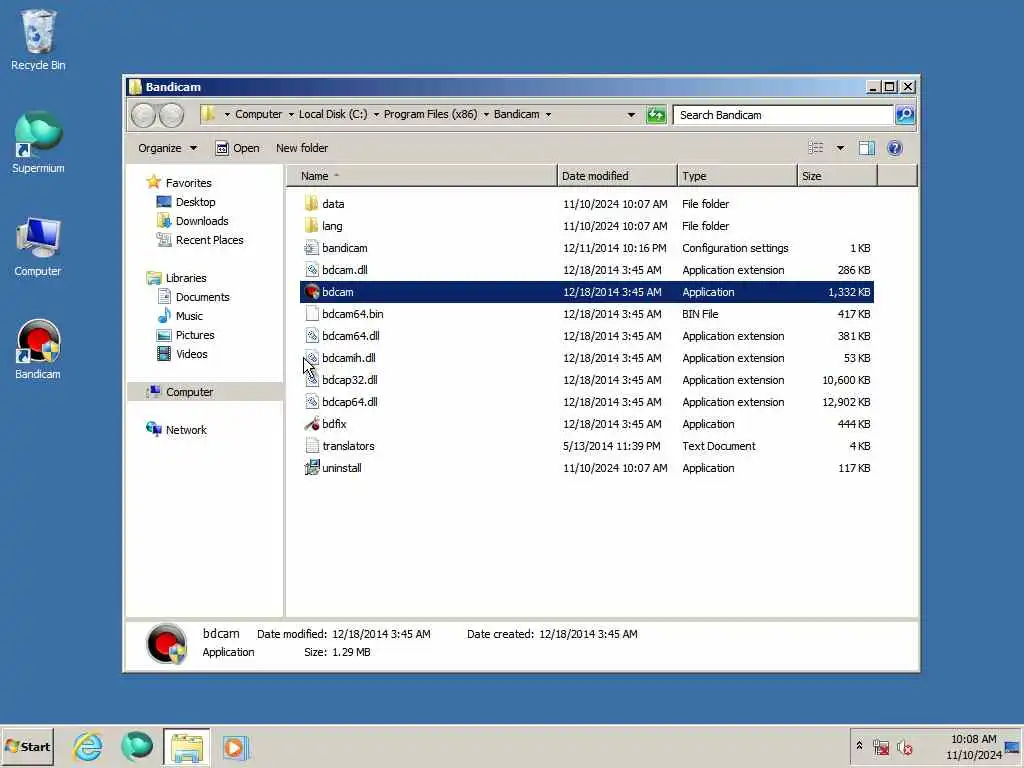Select Libraries in the navigation pane
1024x768 pixels.
click(185, 278)
